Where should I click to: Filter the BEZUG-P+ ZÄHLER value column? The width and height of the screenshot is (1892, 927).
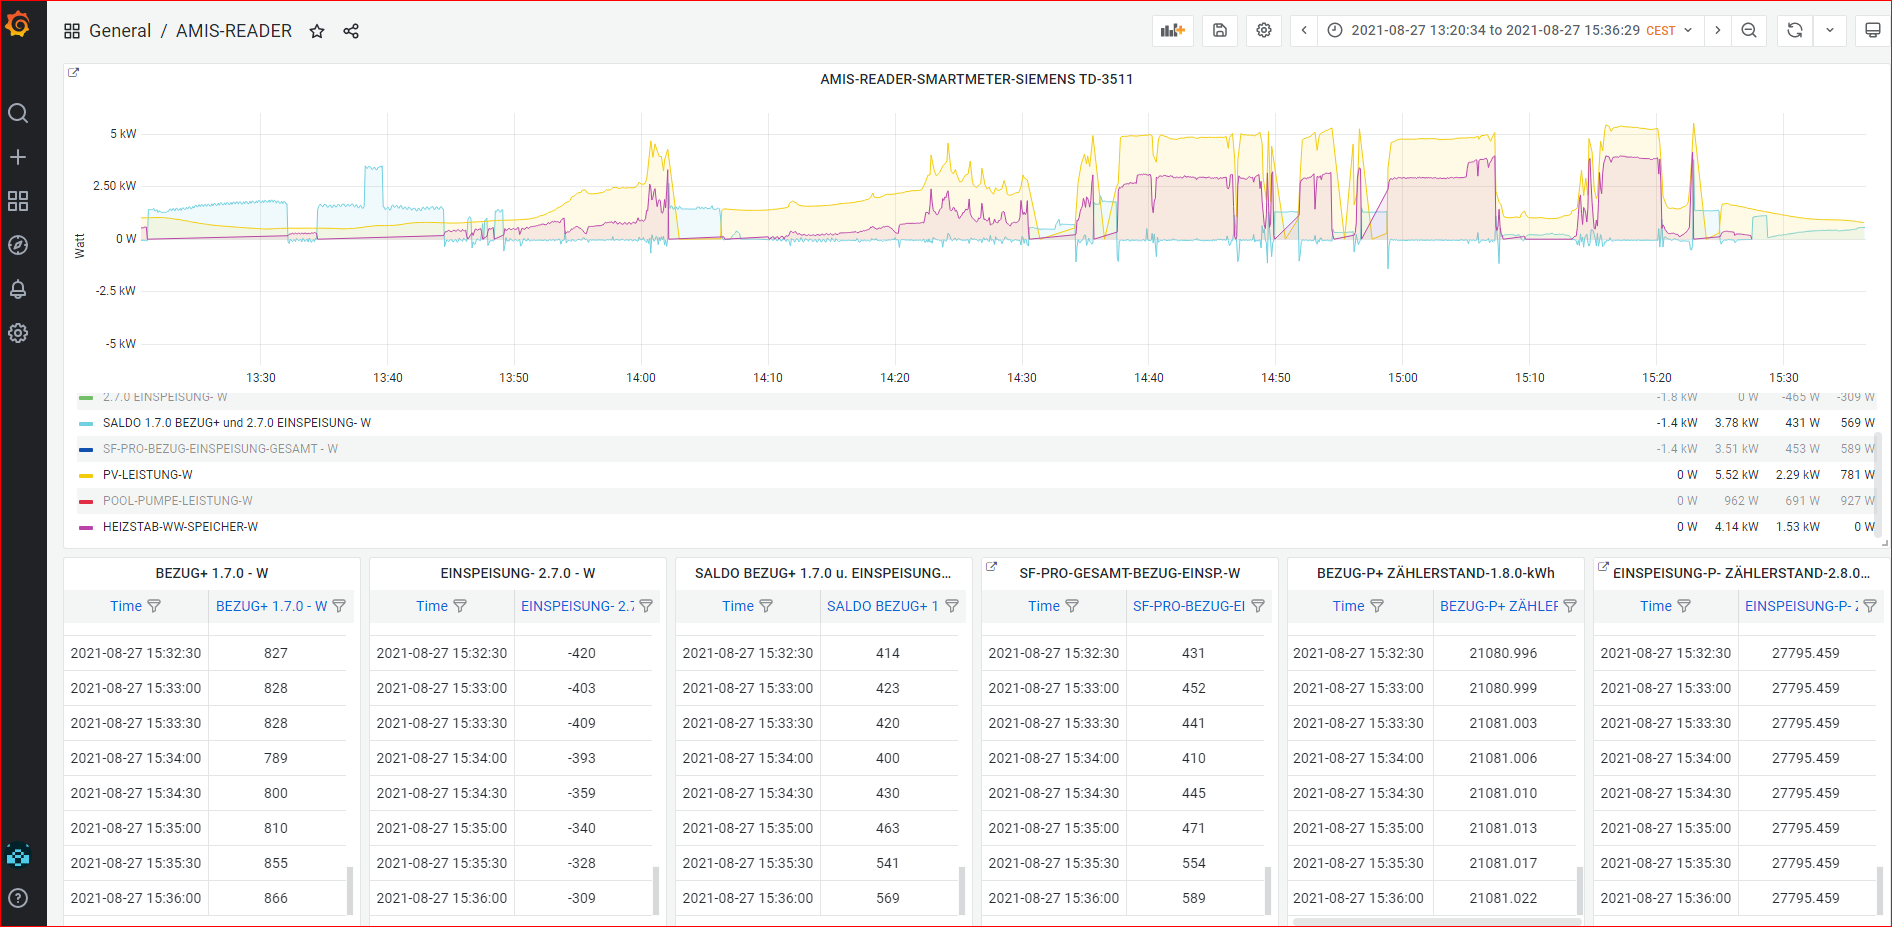1570,606
